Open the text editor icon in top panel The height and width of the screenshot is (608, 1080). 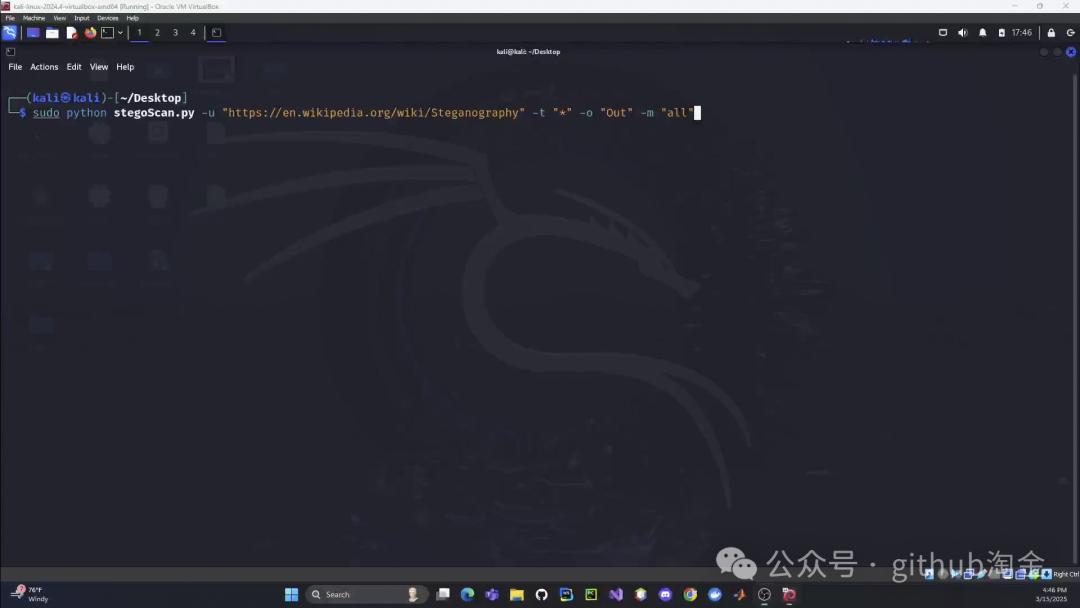point(71,33)
